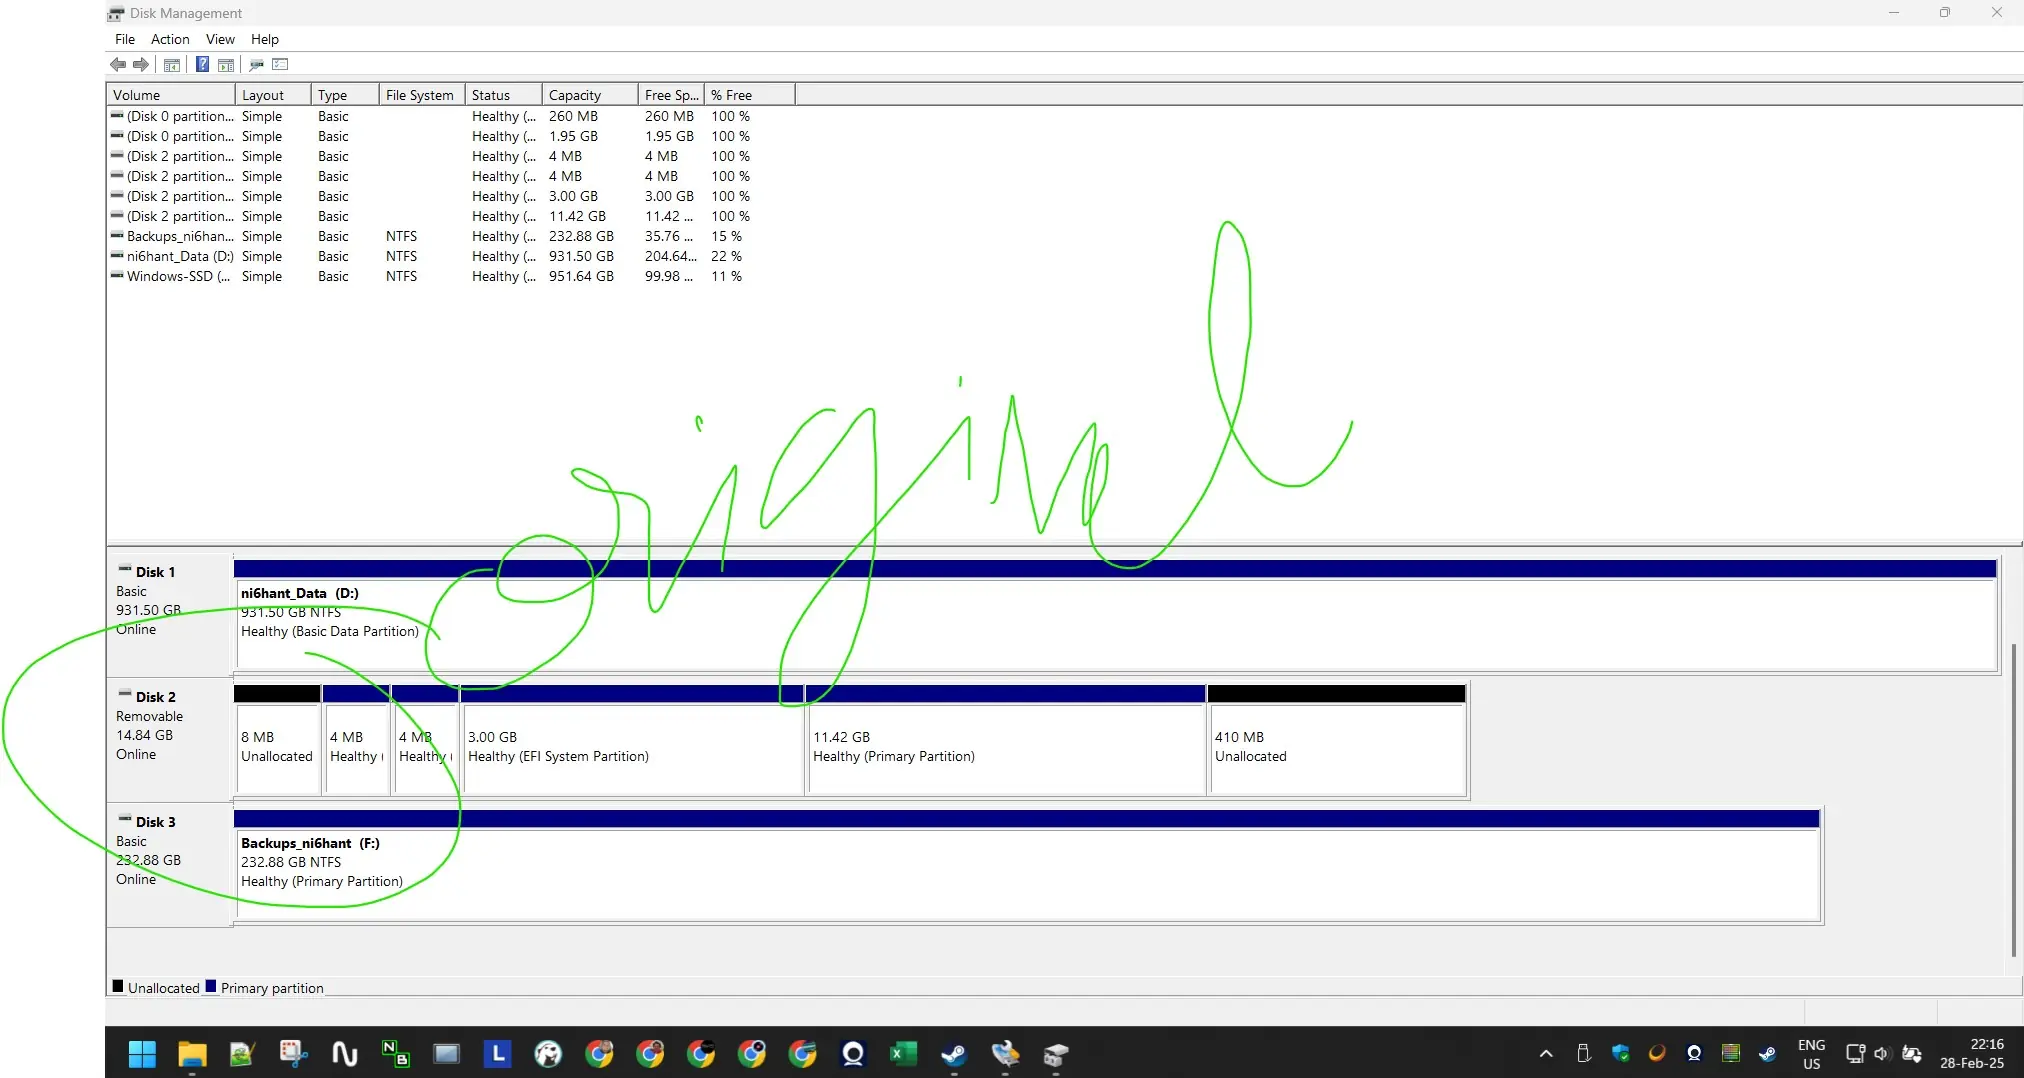Expand the hidden system tray icons chevron
2024x1078 pixels.
pyautogui.click(x=1546, y=1054)
